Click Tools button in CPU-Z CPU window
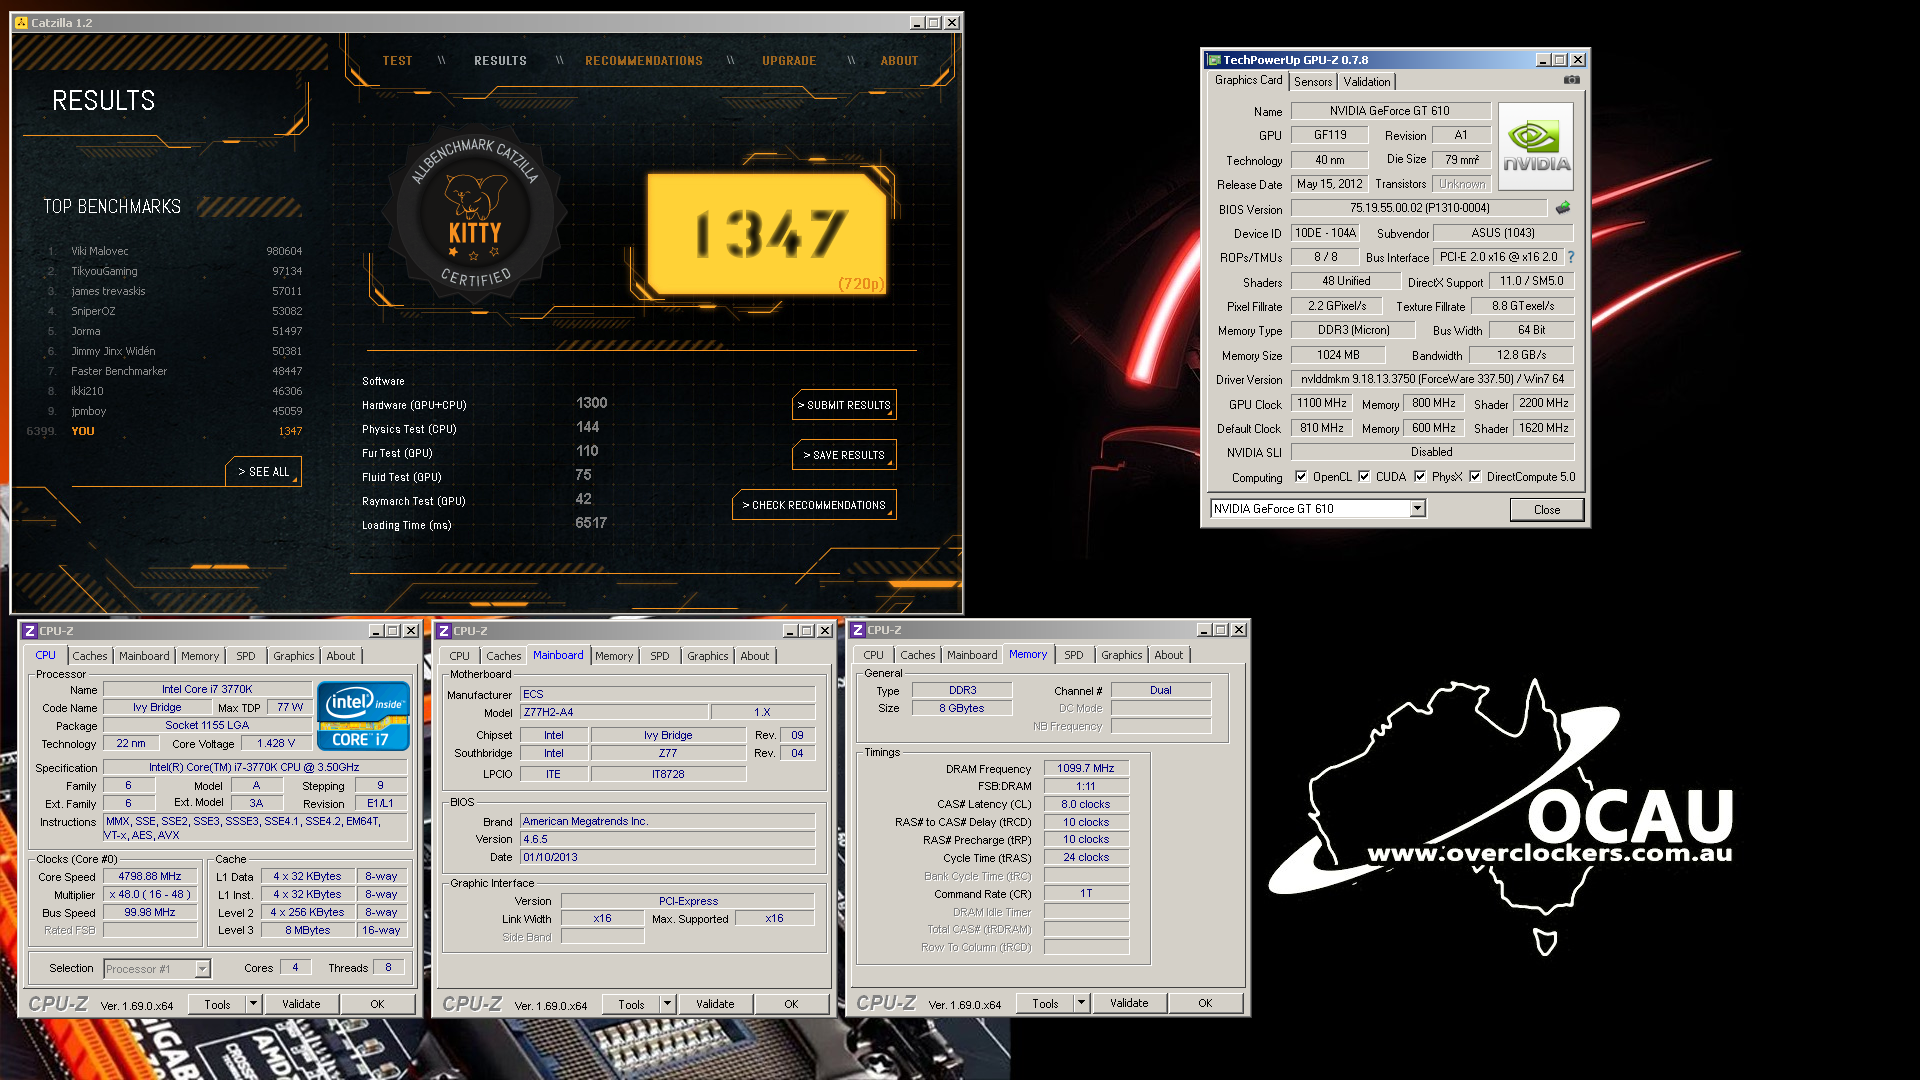Screen dimensions: 1920x1080 [x=217, y=1004]
